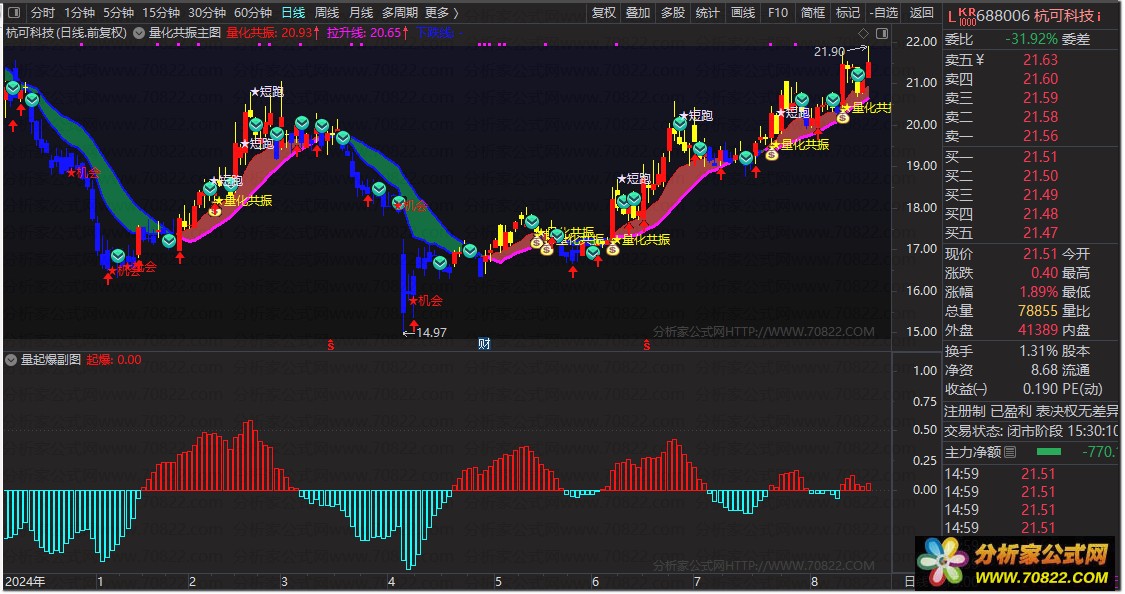Click the www.70822.com link in logo
Image resolution: width=1125 pixels, height=594 pixels.
pyautogui.click(x=1041, y=578)
